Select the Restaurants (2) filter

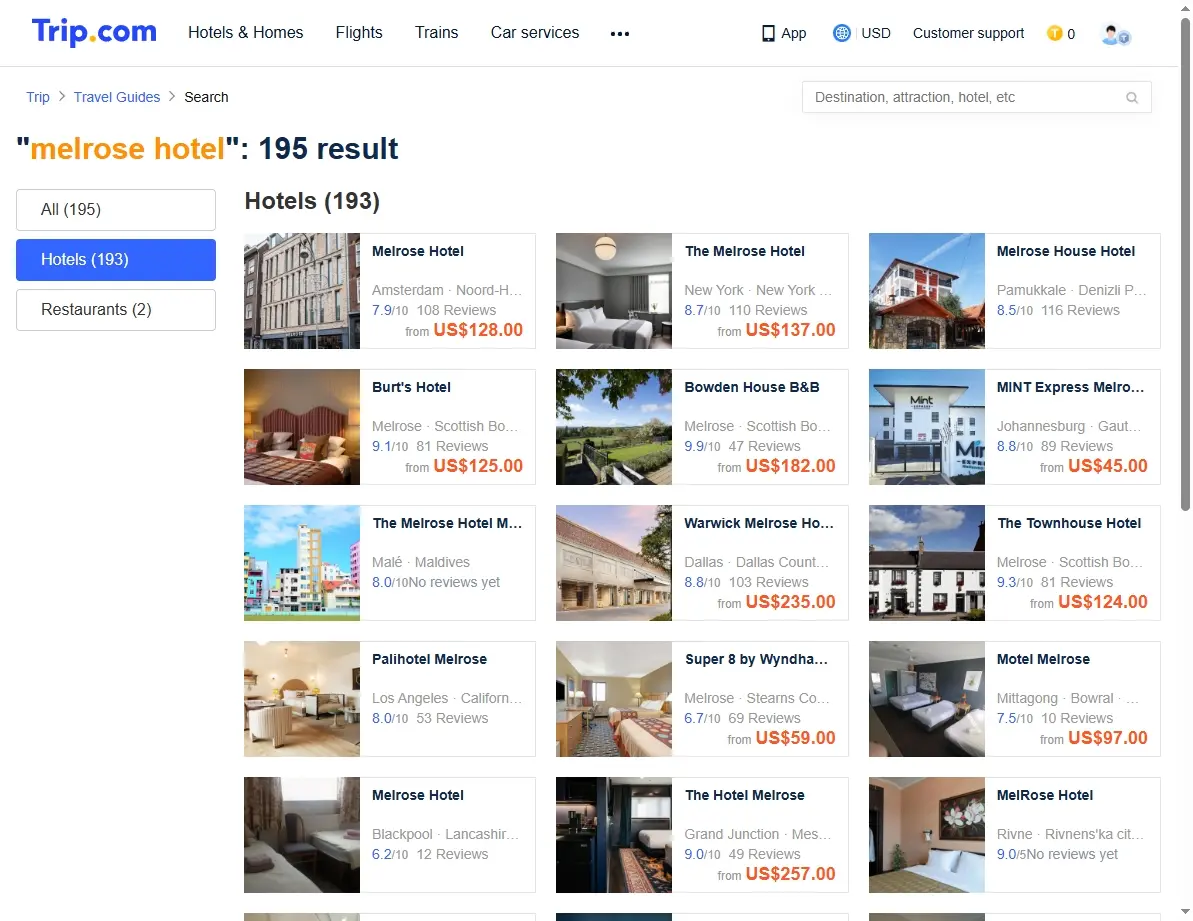pyautogui.click(x=116, y=310)
